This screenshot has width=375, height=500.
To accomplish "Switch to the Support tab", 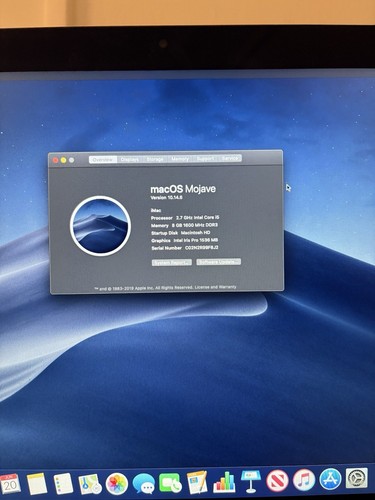I will 205,158.
